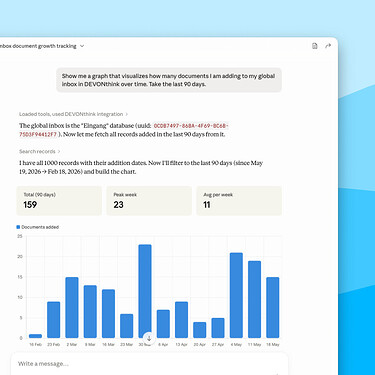Click the 'Avg per week' 11 card
Image resolution: width=375 pixels, height=375 pixels.
point(239,201)
